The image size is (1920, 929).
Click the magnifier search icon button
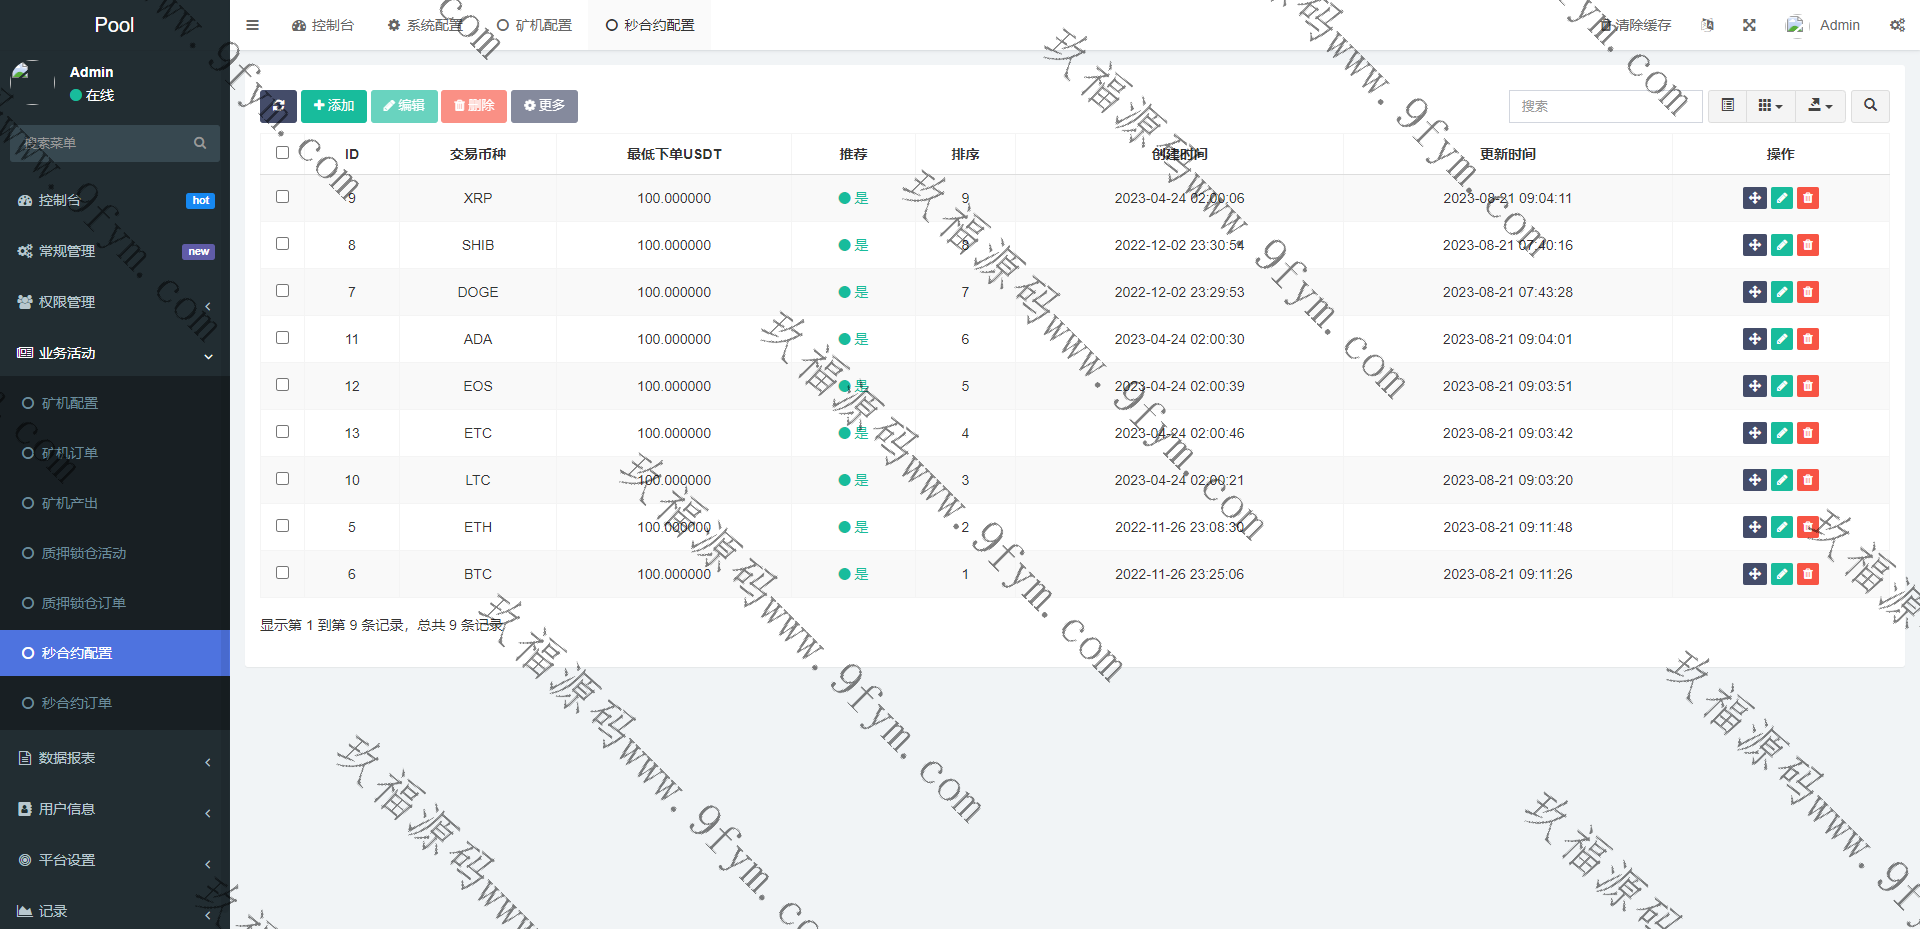point(1870,106)
